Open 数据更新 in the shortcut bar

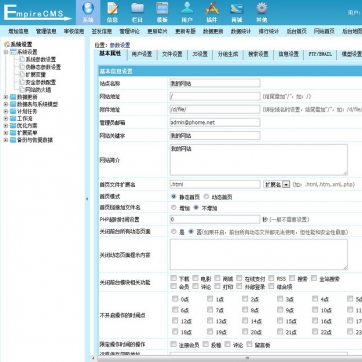pyautogui.click(x=213, y=32)
